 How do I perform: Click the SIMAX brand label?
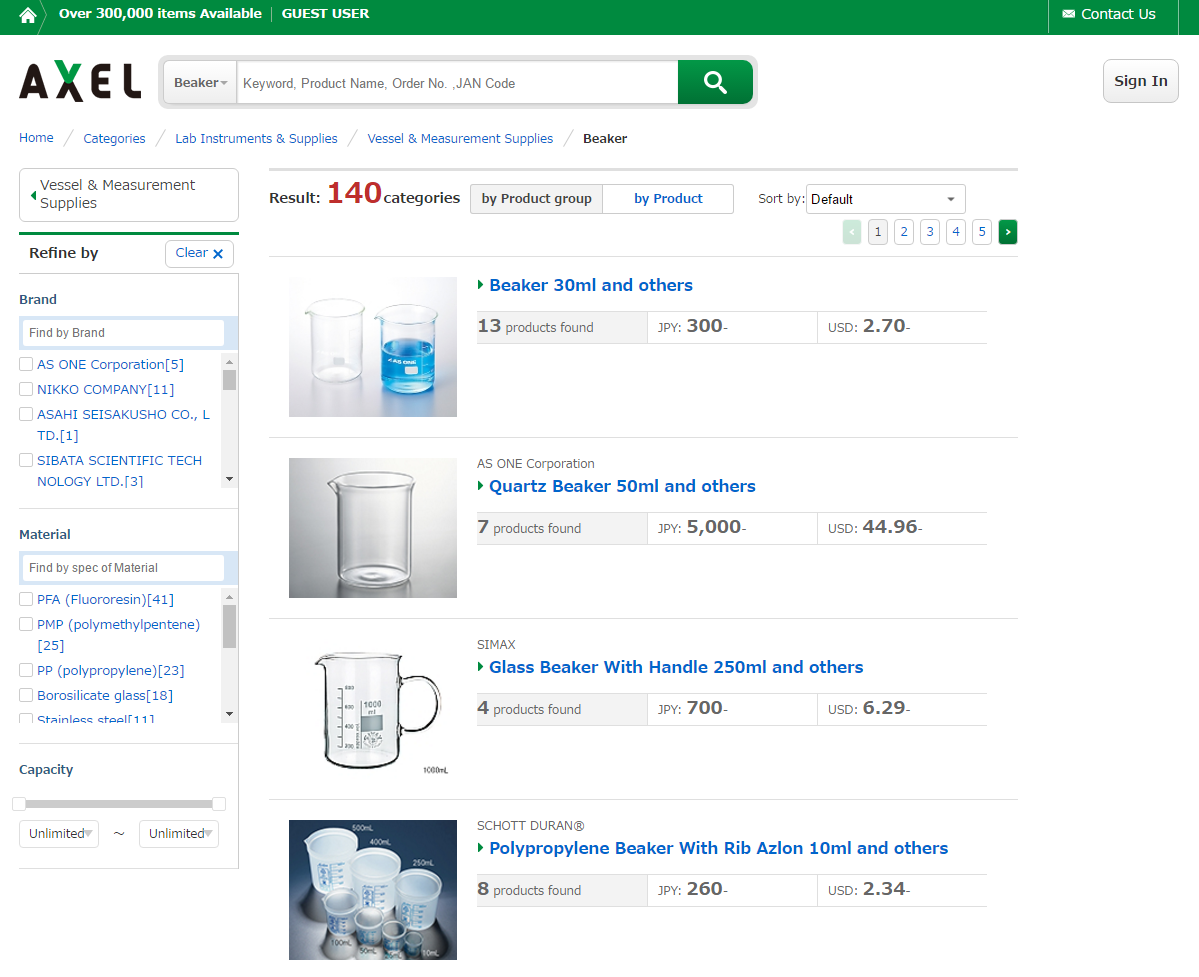click(496, 644)
